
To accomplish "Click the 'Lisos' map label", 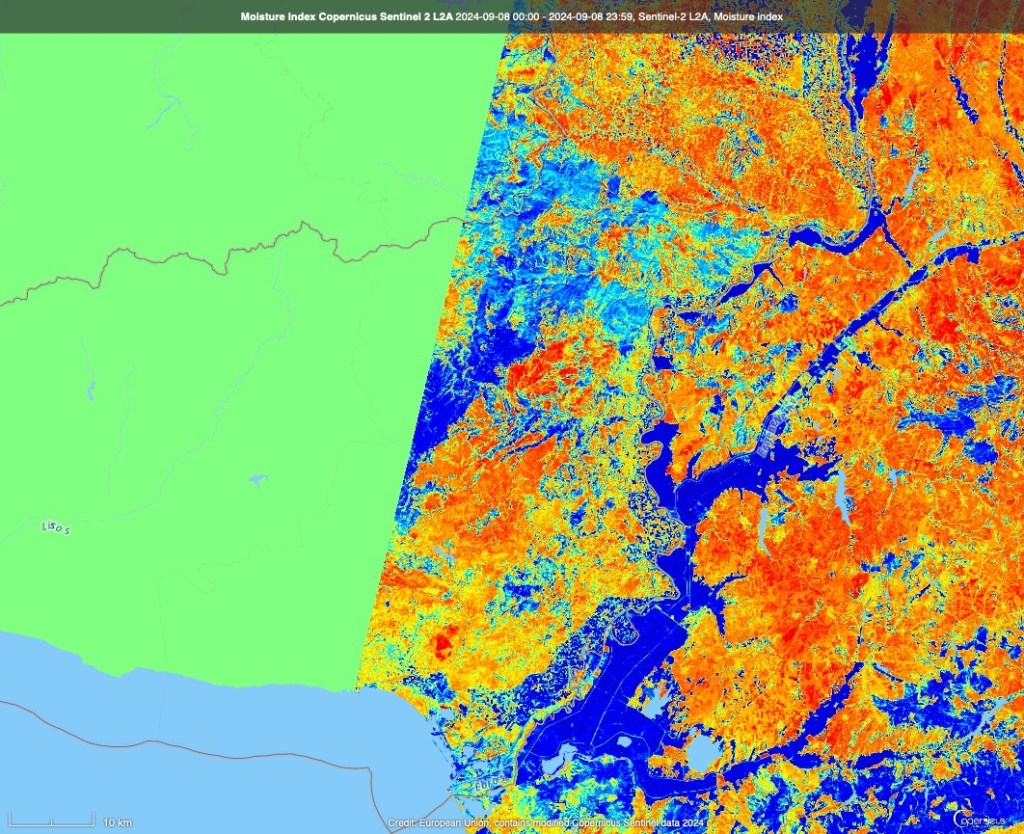I will point(57,527).
